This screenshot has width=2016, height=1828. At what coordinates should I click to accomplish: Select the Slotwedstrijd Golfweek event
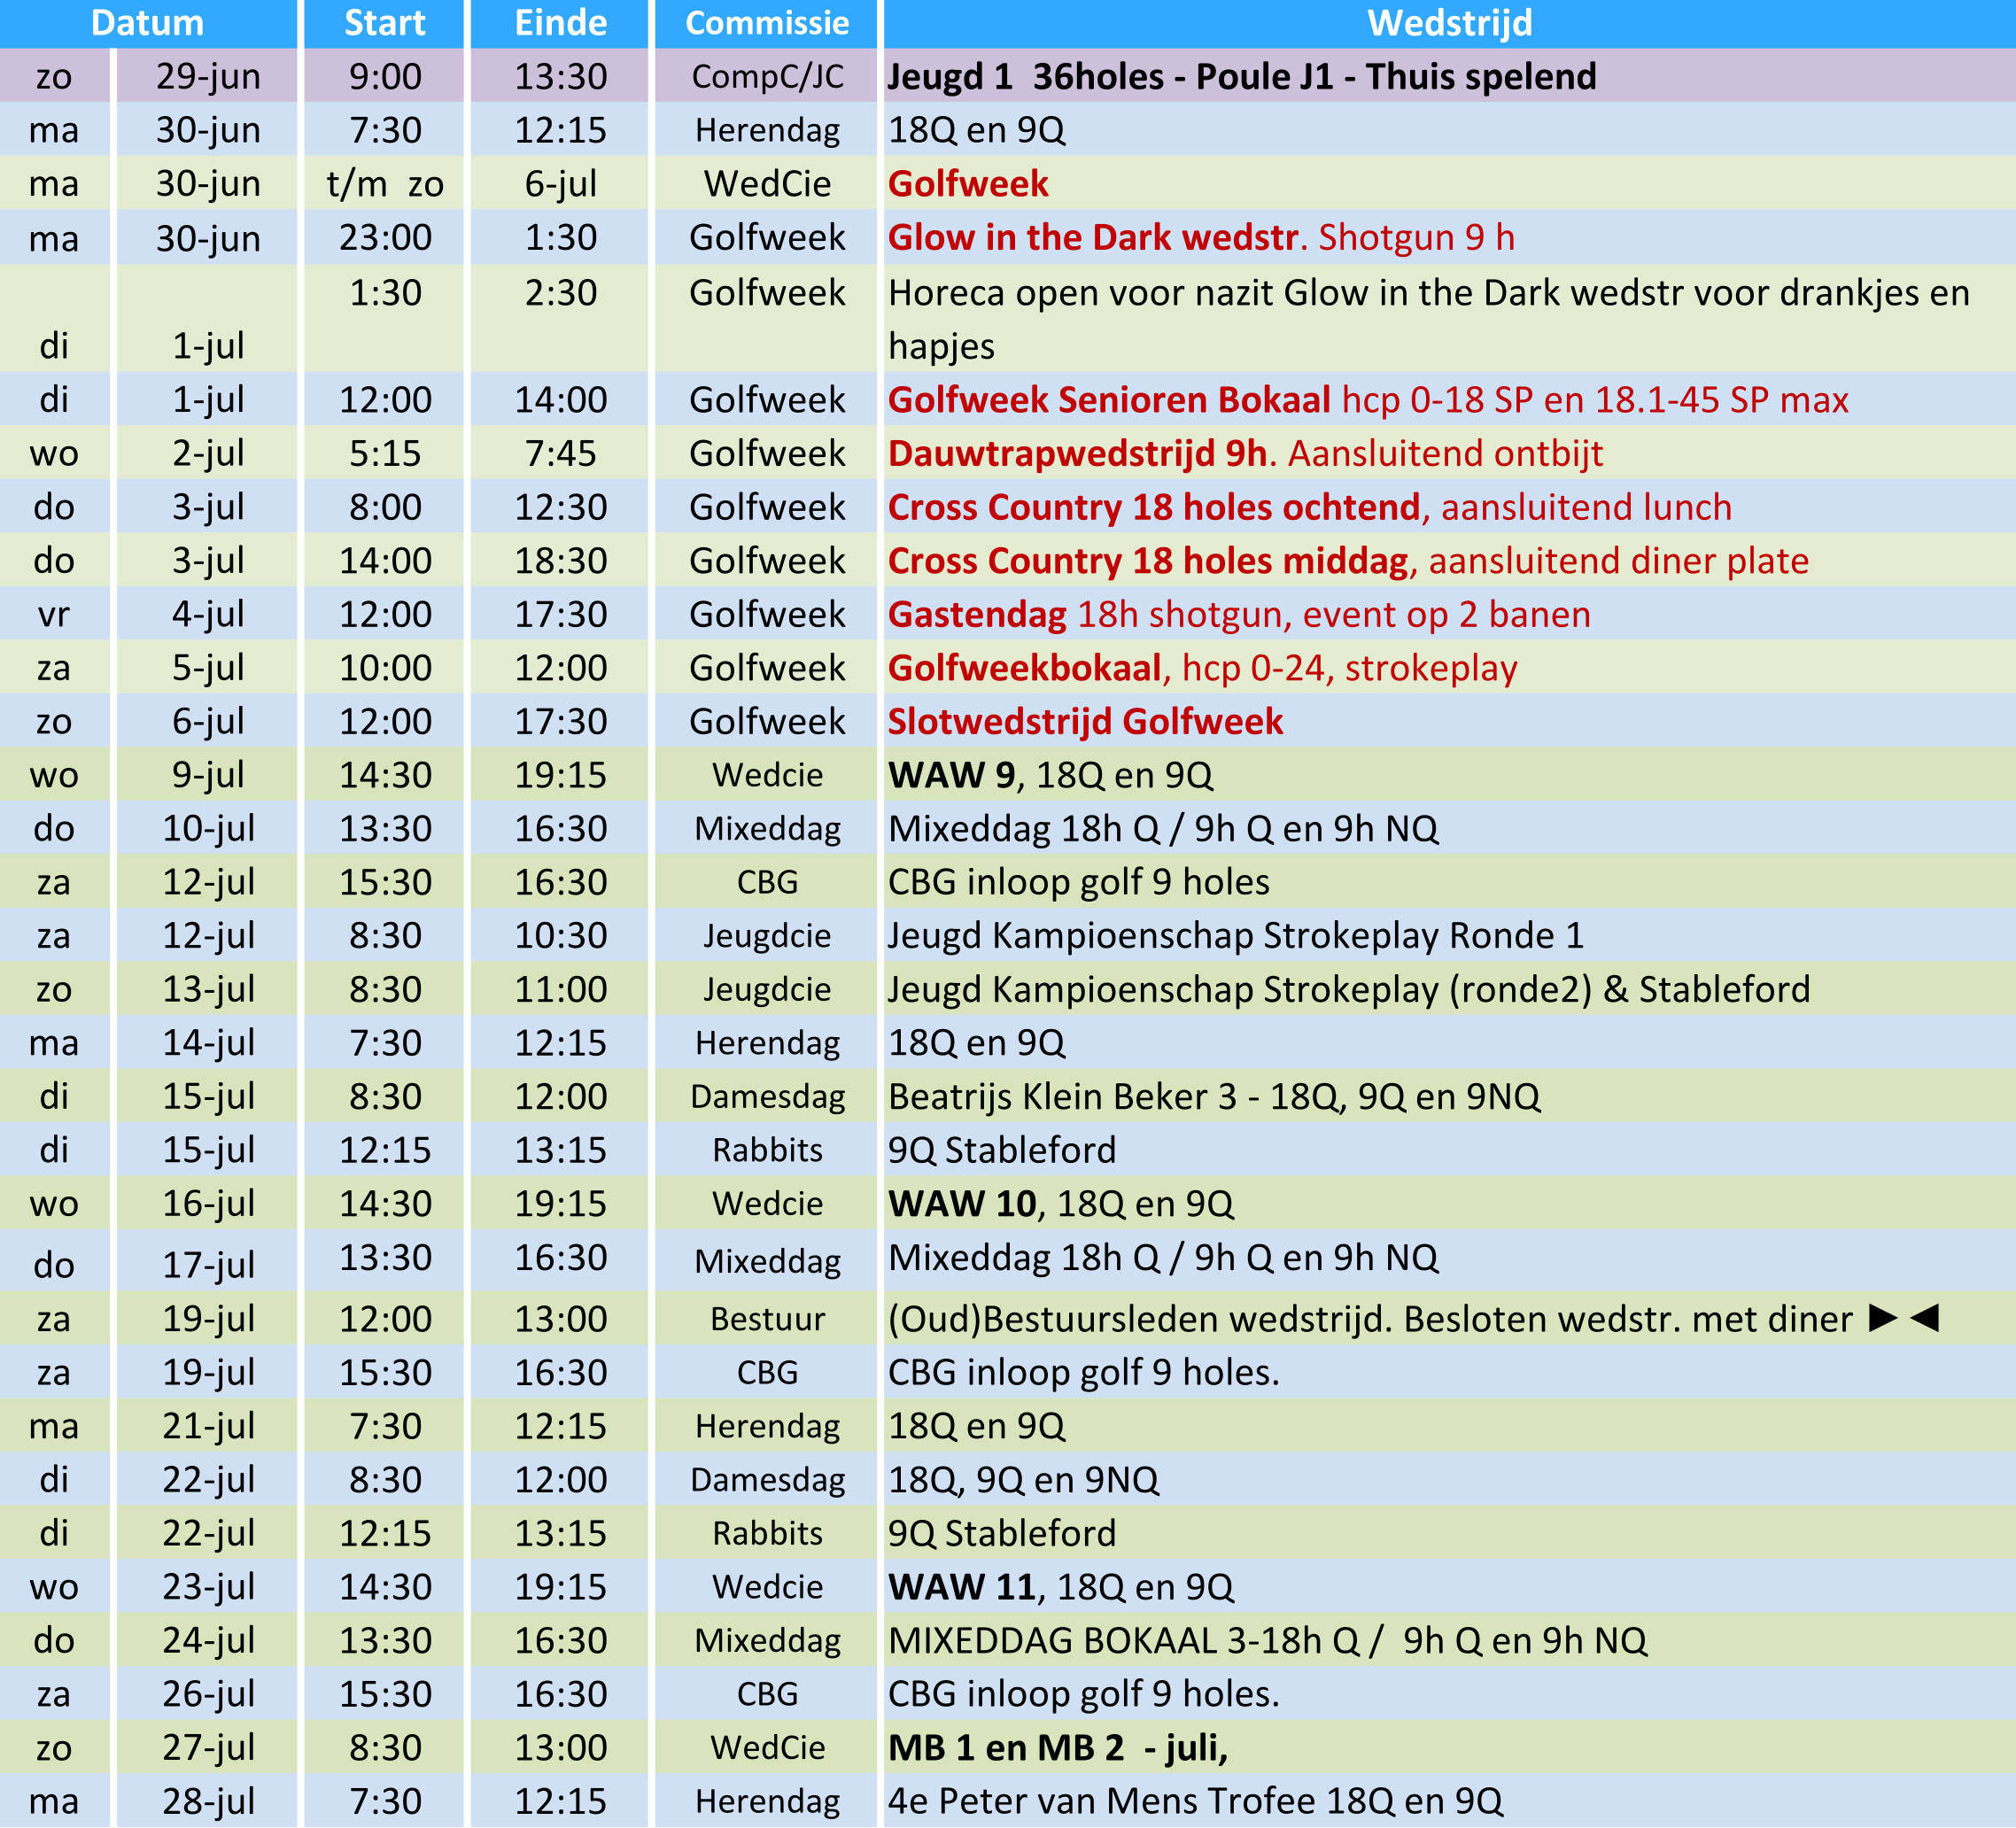(x=1085, y=722)
